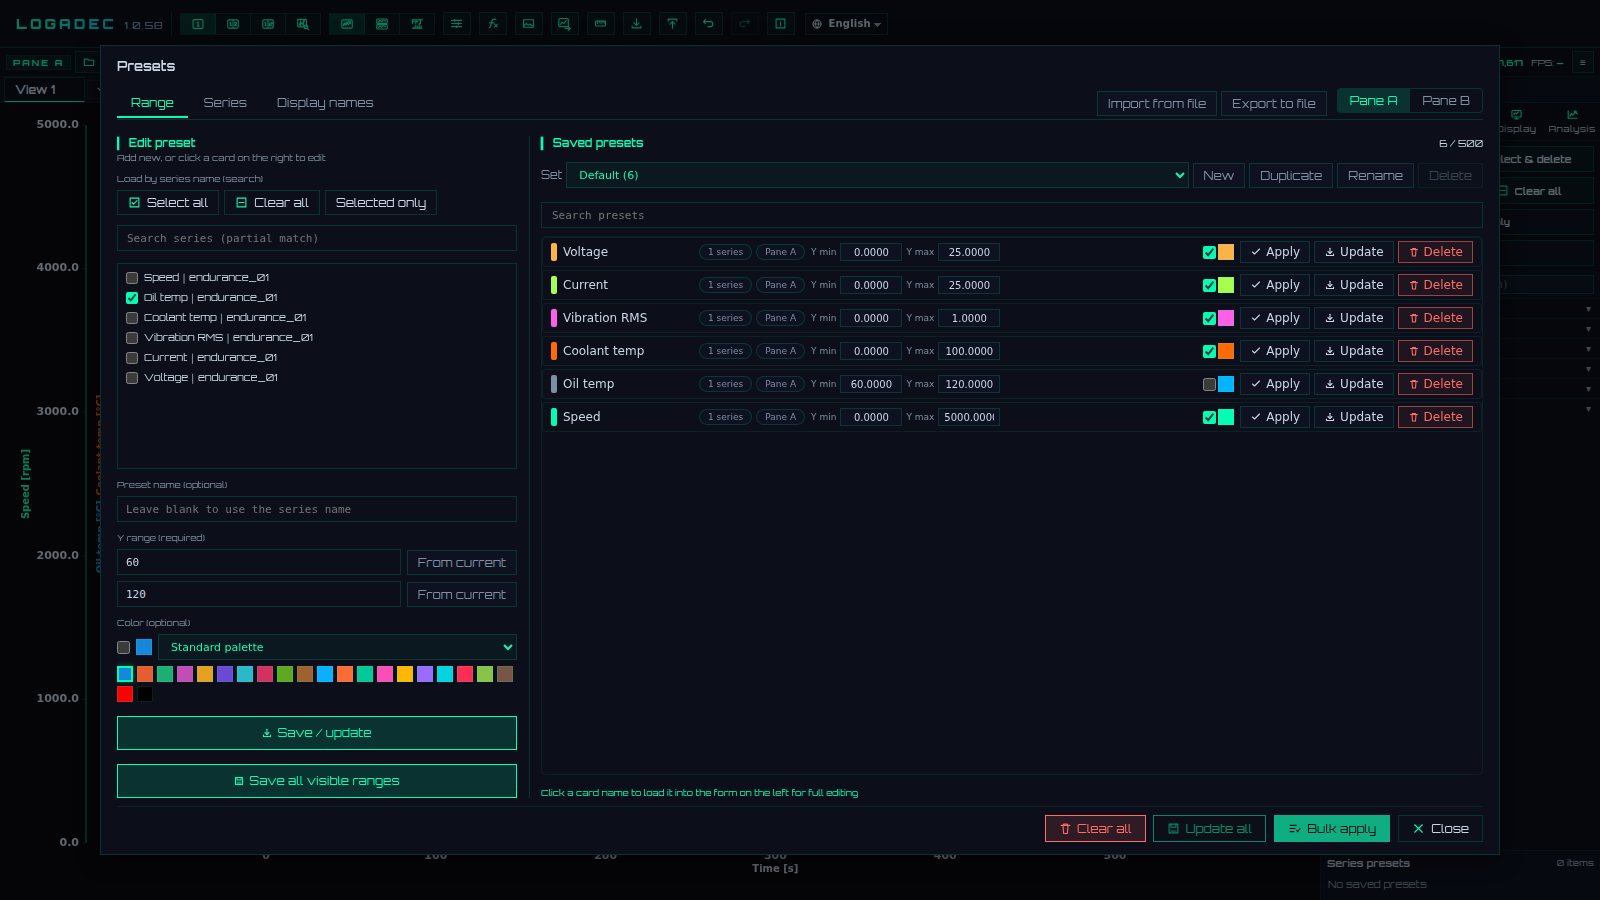
Task: Click the image export icon in top toolbar
Action: [529, 24]
